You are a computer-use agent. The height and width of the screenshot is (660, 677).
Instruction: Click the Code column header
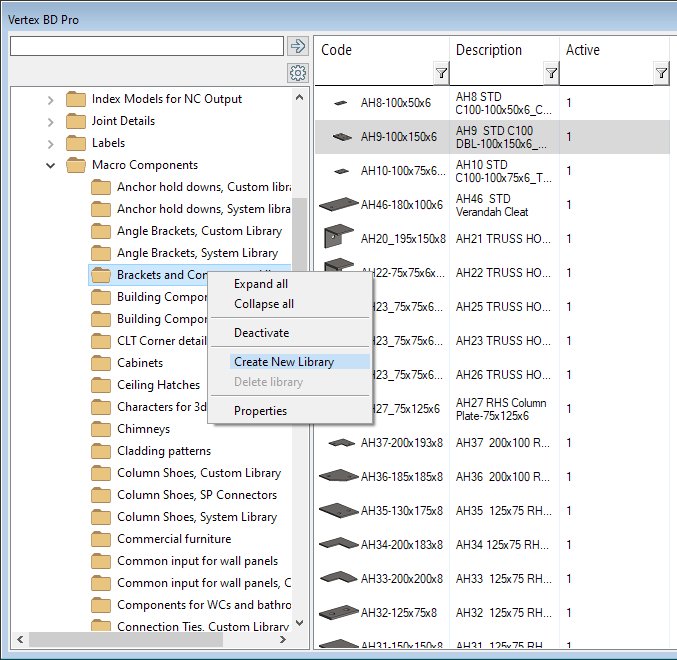[337, 50]
